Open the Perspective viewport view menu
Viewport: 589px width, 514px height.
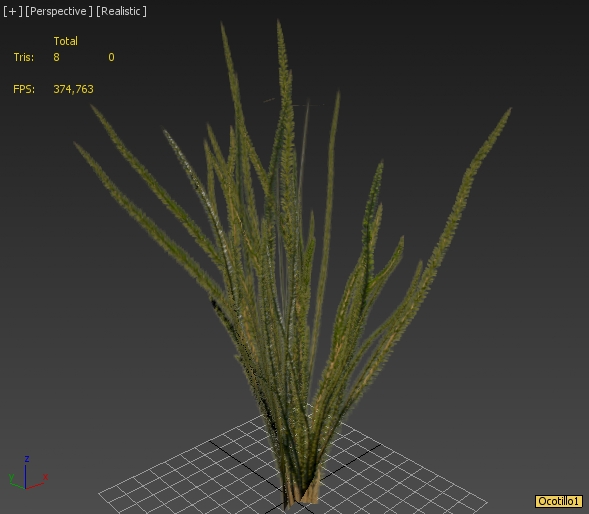coord(59,11)
